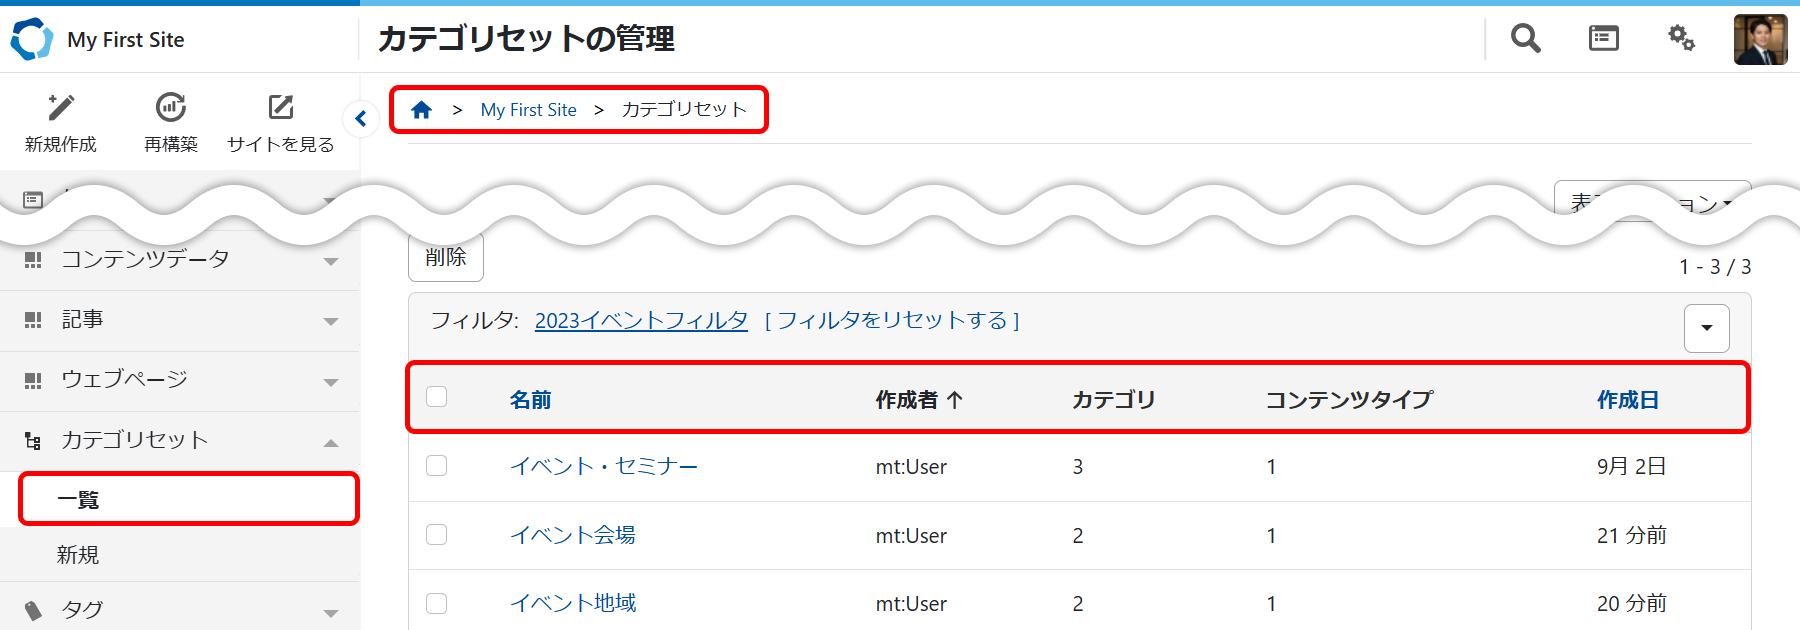Image resolution: width=1800 pixels, height=630 pixels.
Task: Open the system settings gears icon
Action: pos(1681,39)
